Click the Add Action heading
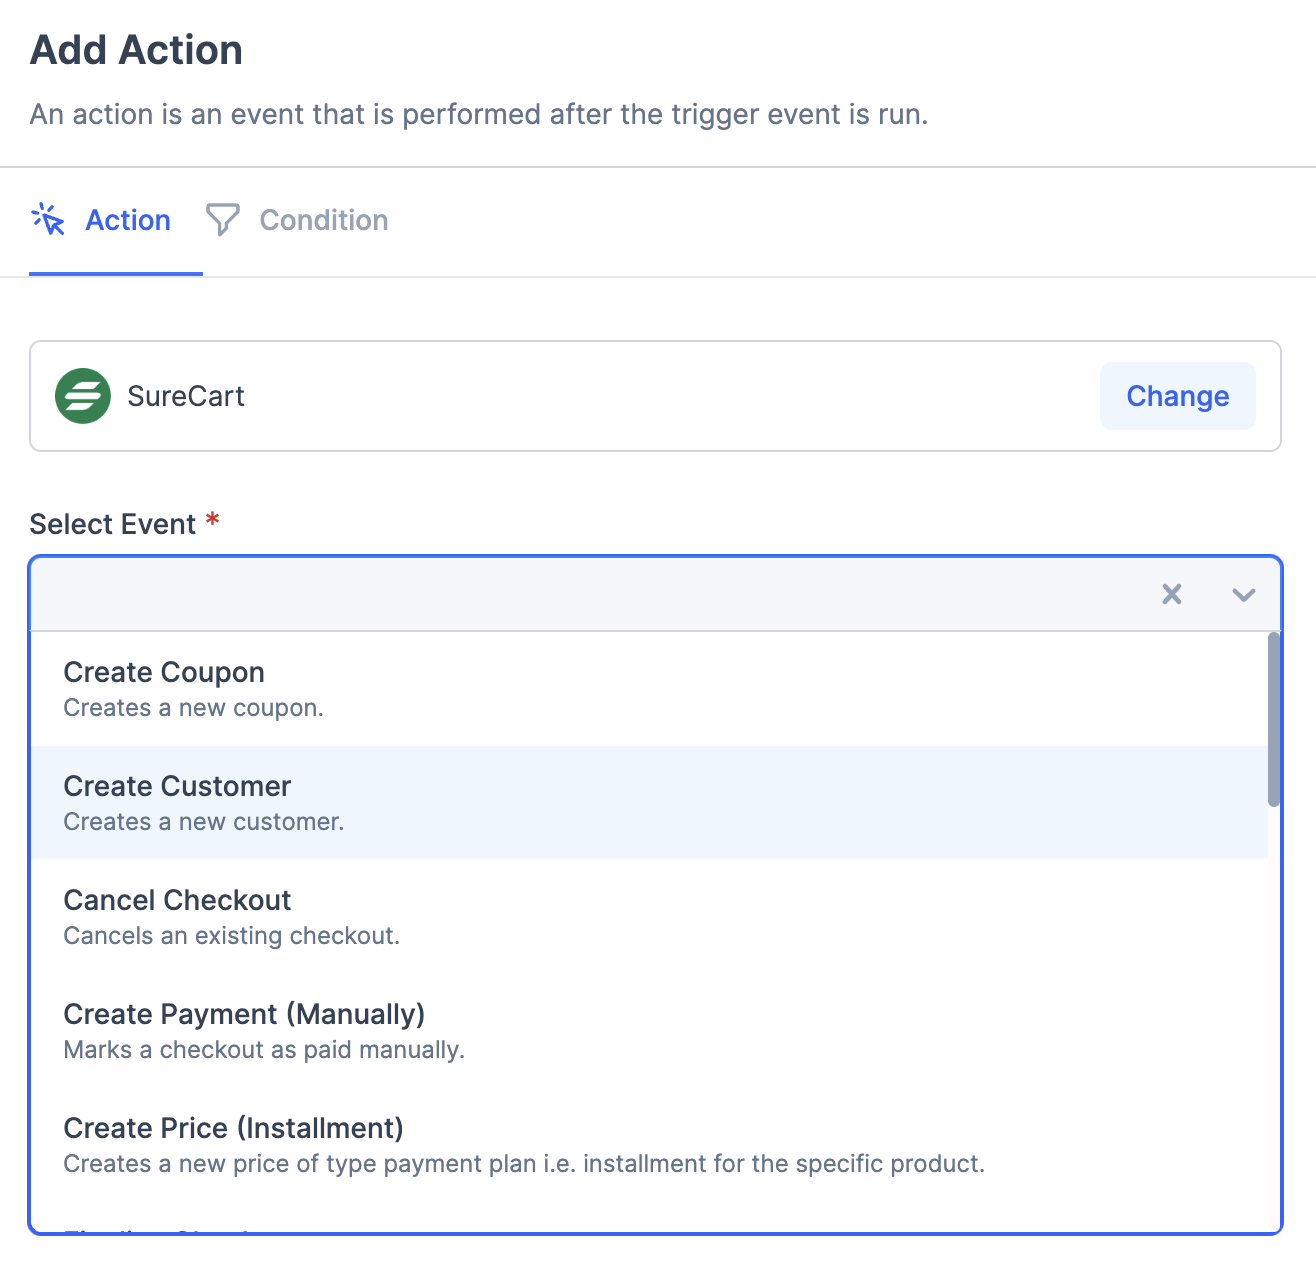 [x=136, y=50]
